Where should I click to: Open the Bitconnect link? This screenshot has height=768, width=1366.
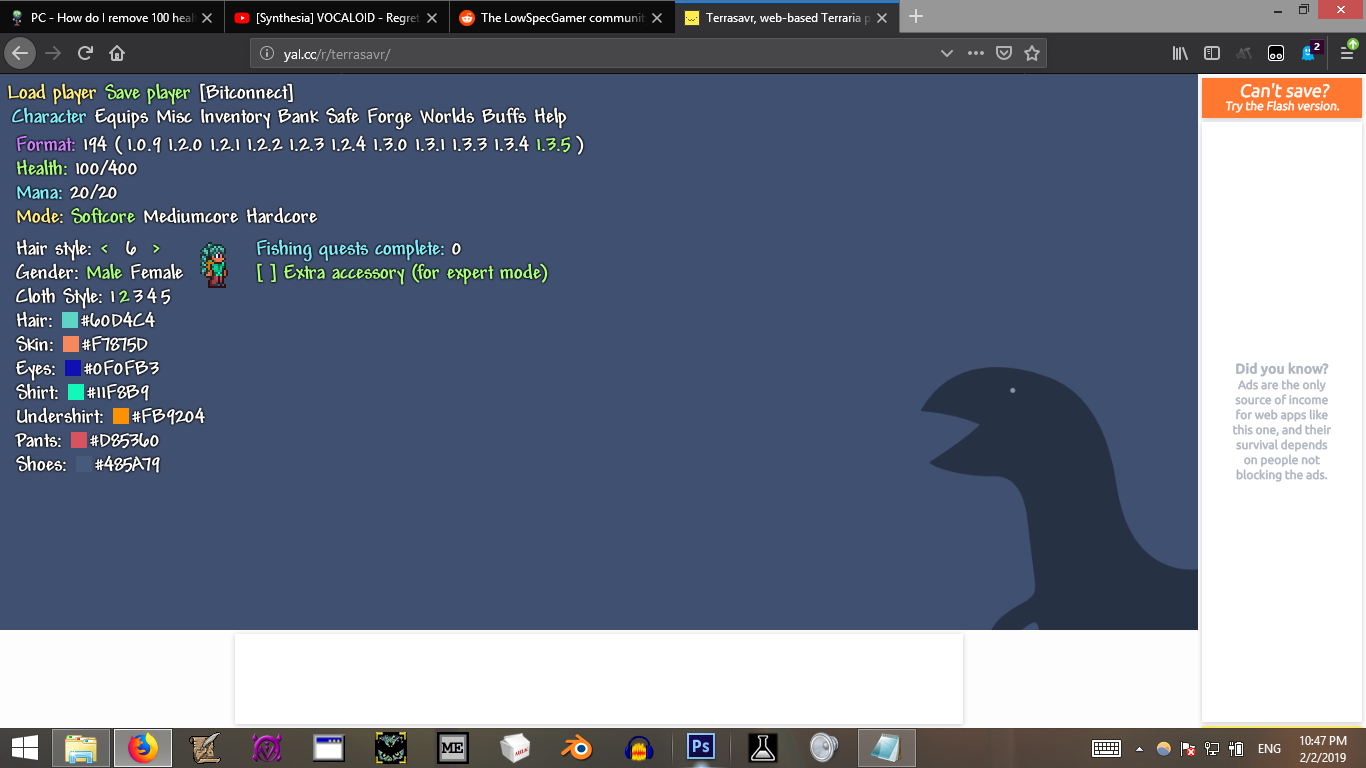click(x=246, y=93)
